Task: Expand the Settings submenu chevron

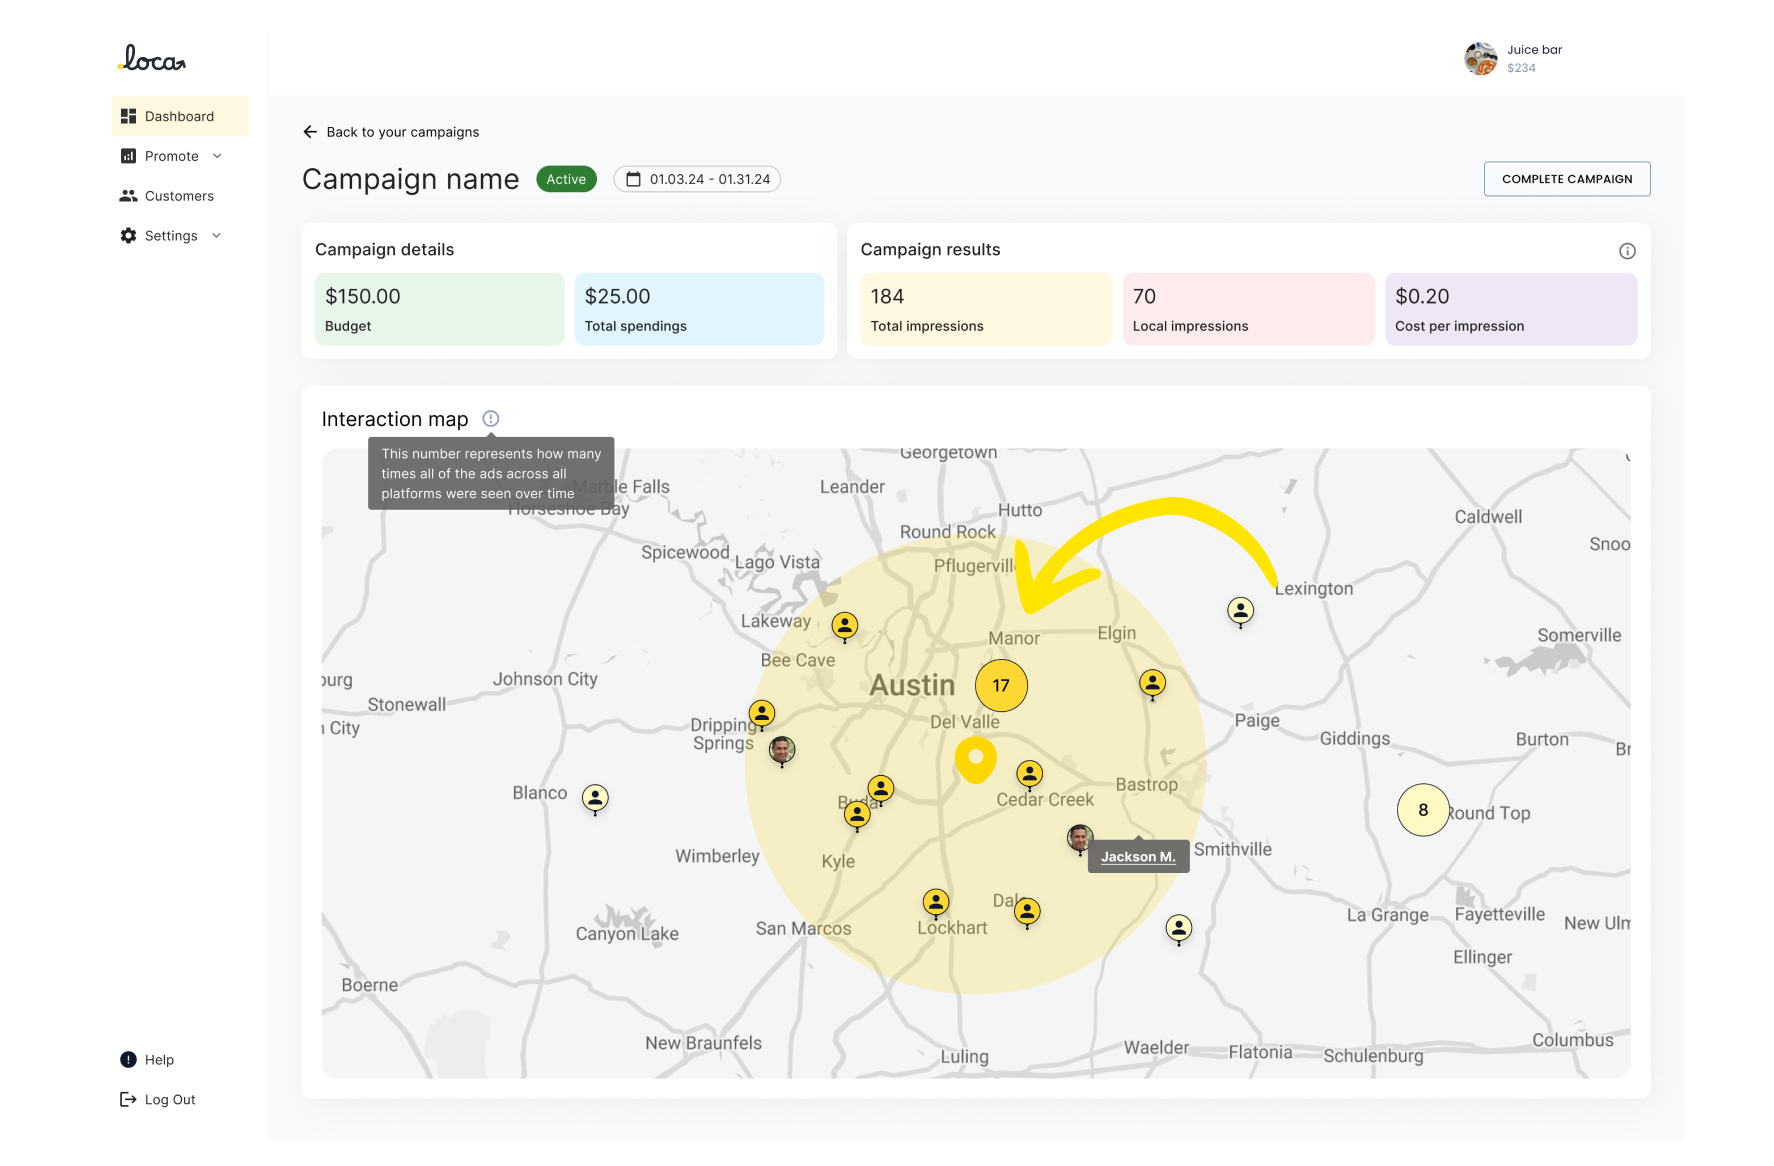Action: point(217,236)
